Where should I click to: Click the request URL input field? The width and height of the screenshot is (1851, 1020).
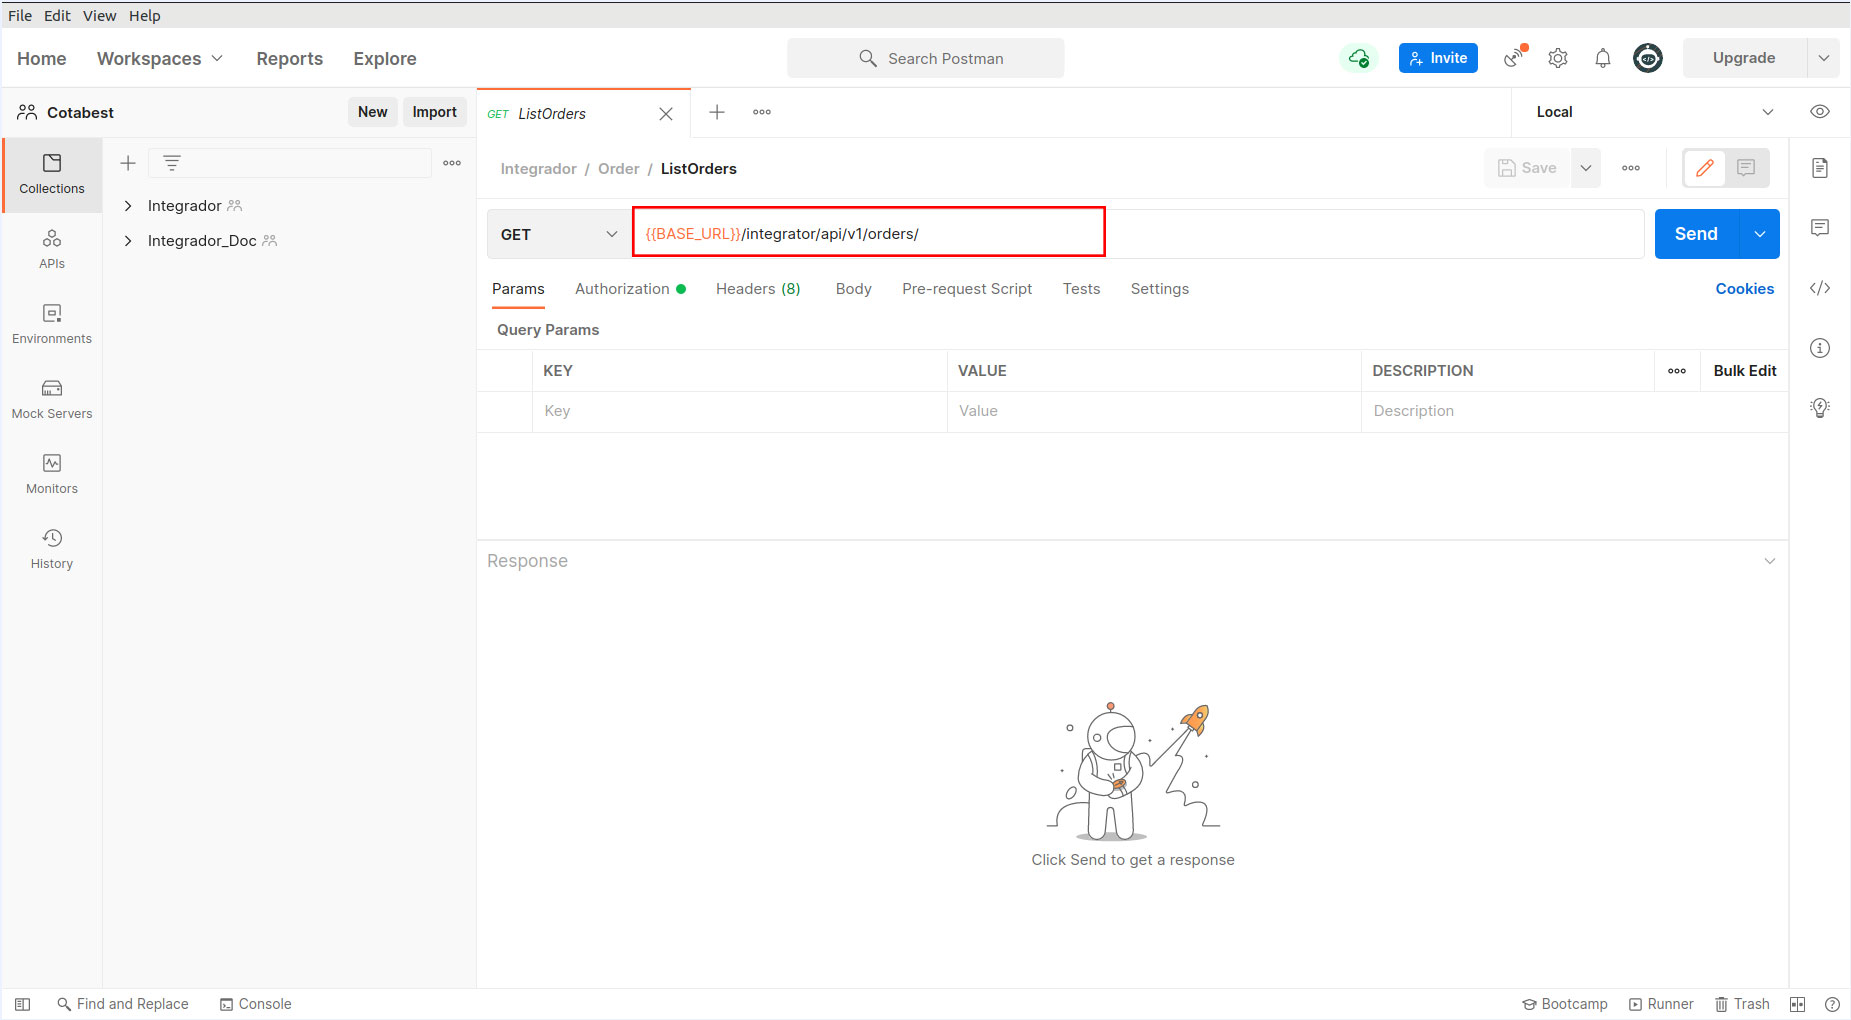pyautogui.click(x=1138, y=234)
